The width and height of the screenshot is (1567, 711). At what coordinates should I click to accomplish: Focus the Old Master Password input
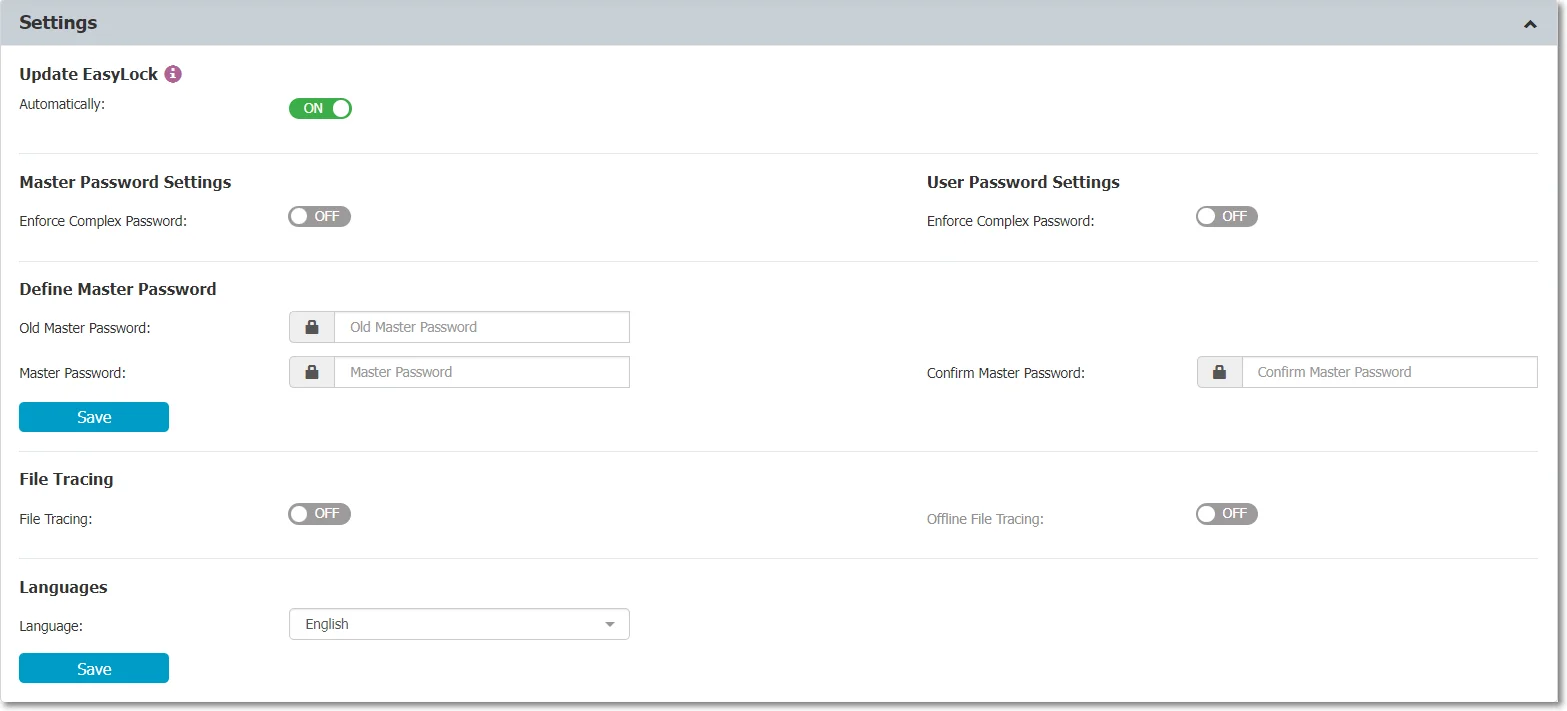pyautogui.click(x=482, y=327)
